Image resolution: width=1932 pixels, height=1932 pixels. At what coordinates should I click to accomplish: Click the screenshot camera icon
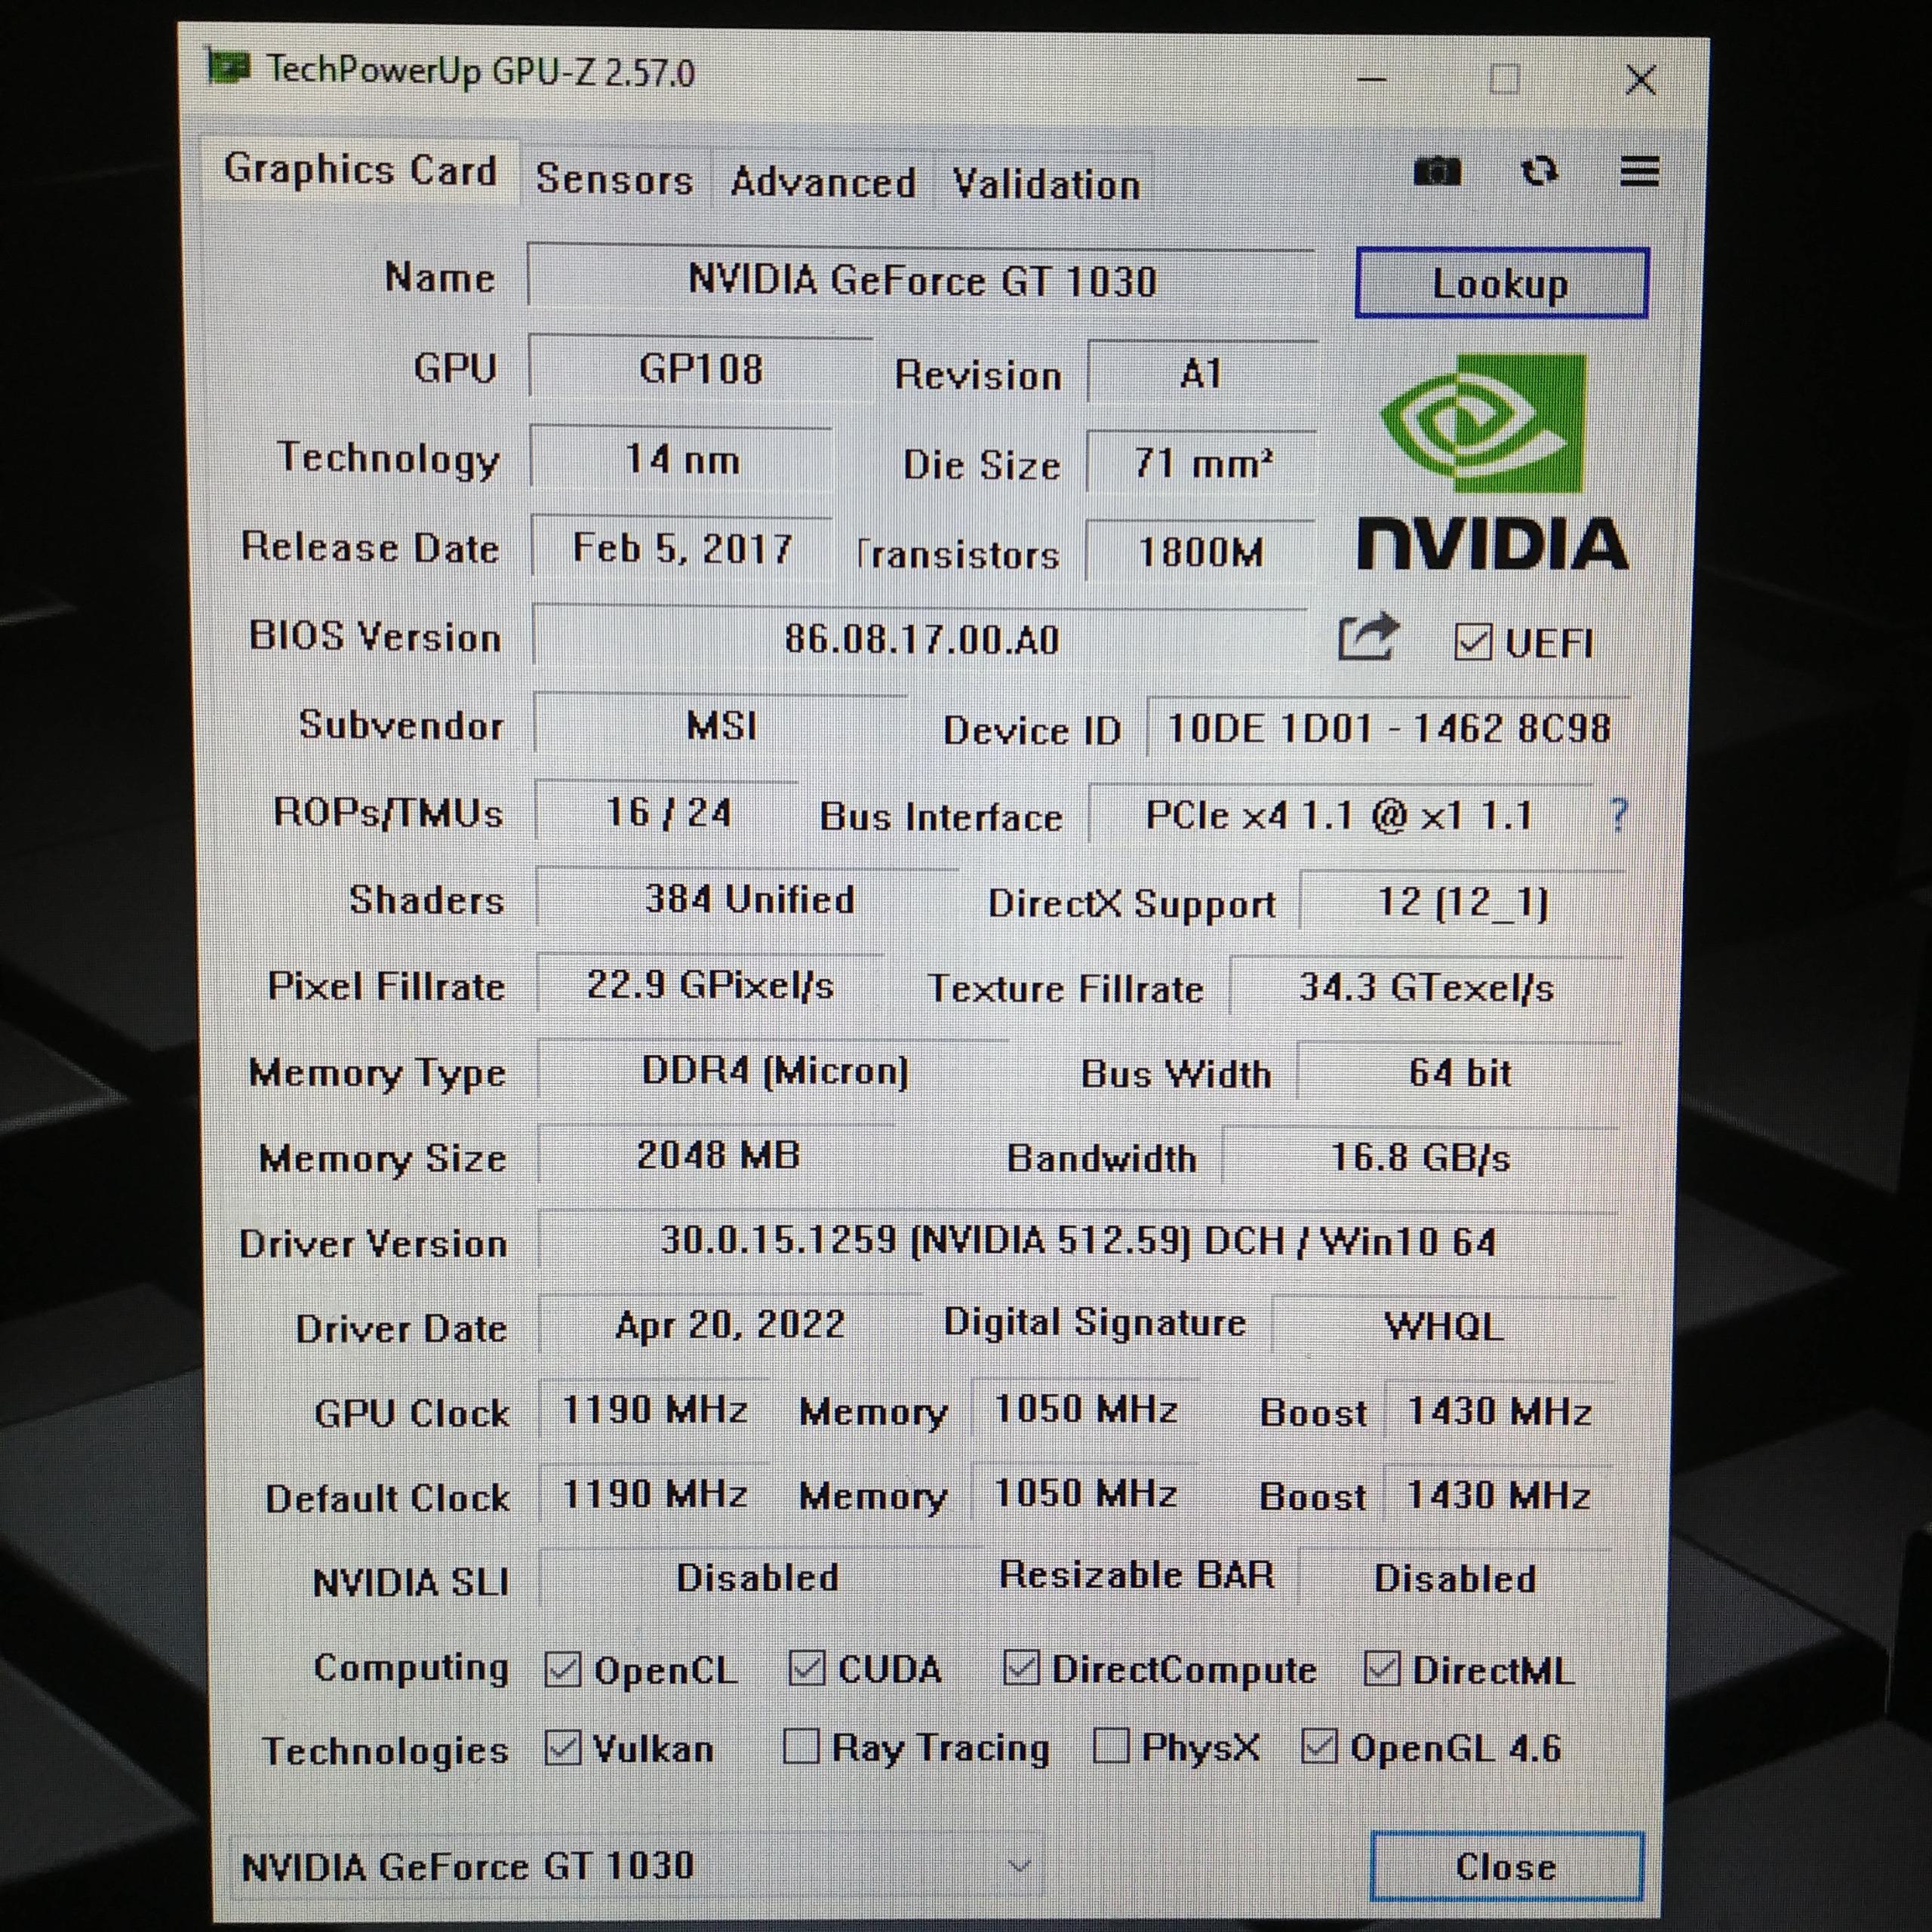1437,172
